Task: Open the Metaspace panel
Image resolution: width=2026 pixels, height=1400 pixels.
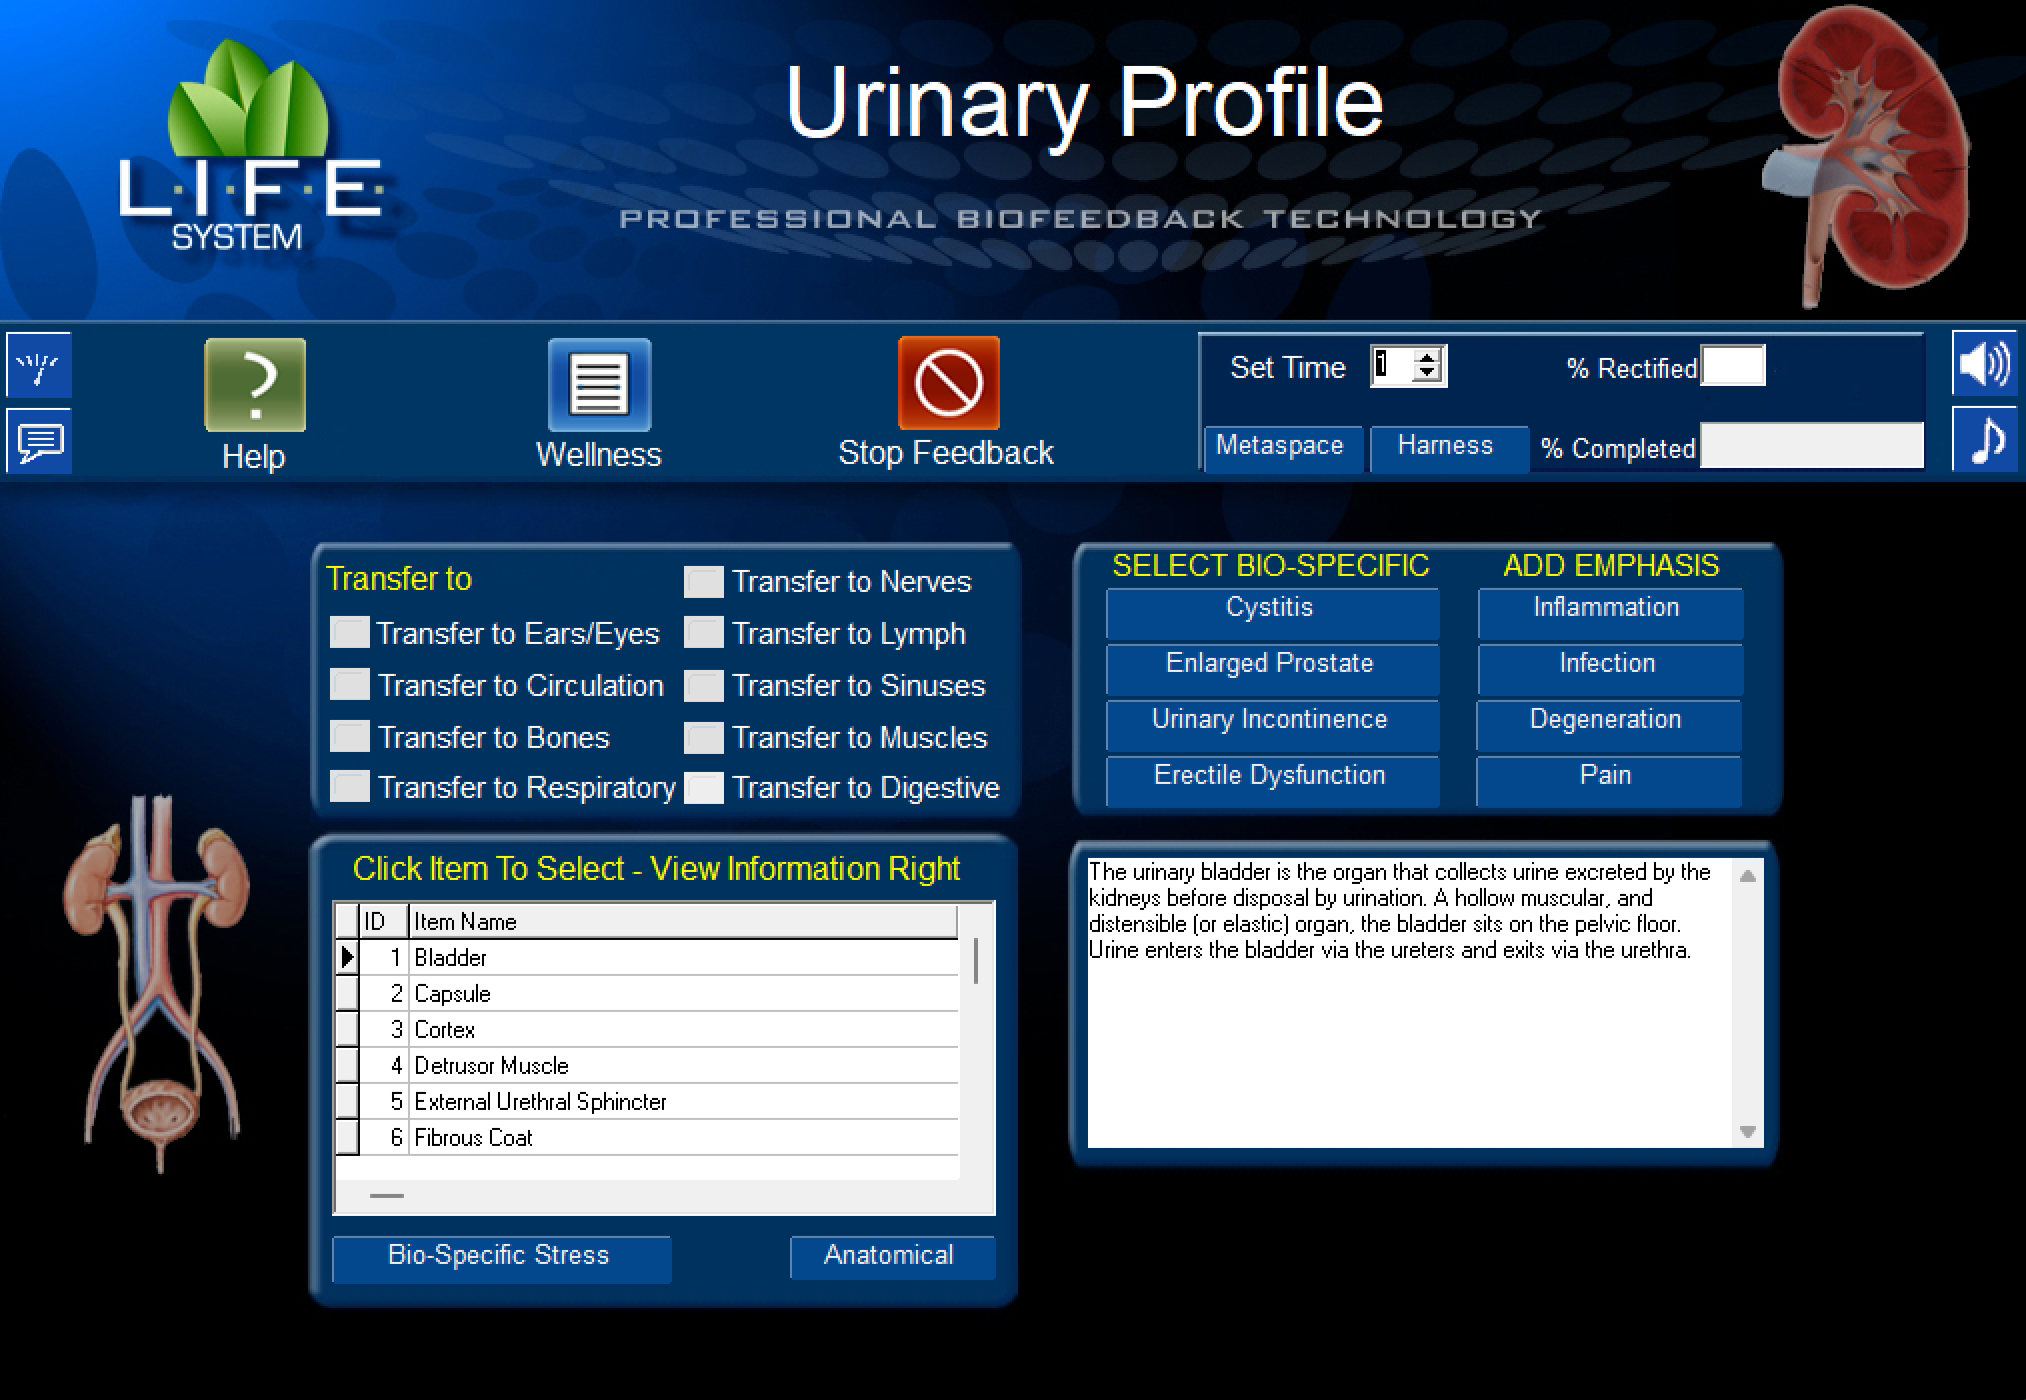Action: pos(1283,447)
